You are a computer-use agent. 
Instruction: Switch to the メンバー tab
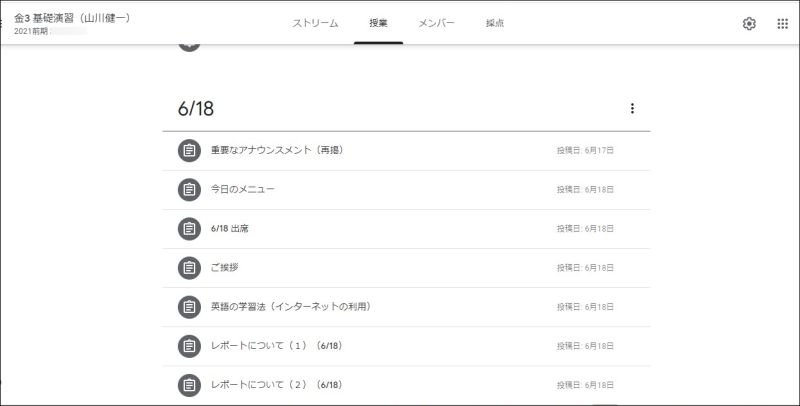coord(436,23)
